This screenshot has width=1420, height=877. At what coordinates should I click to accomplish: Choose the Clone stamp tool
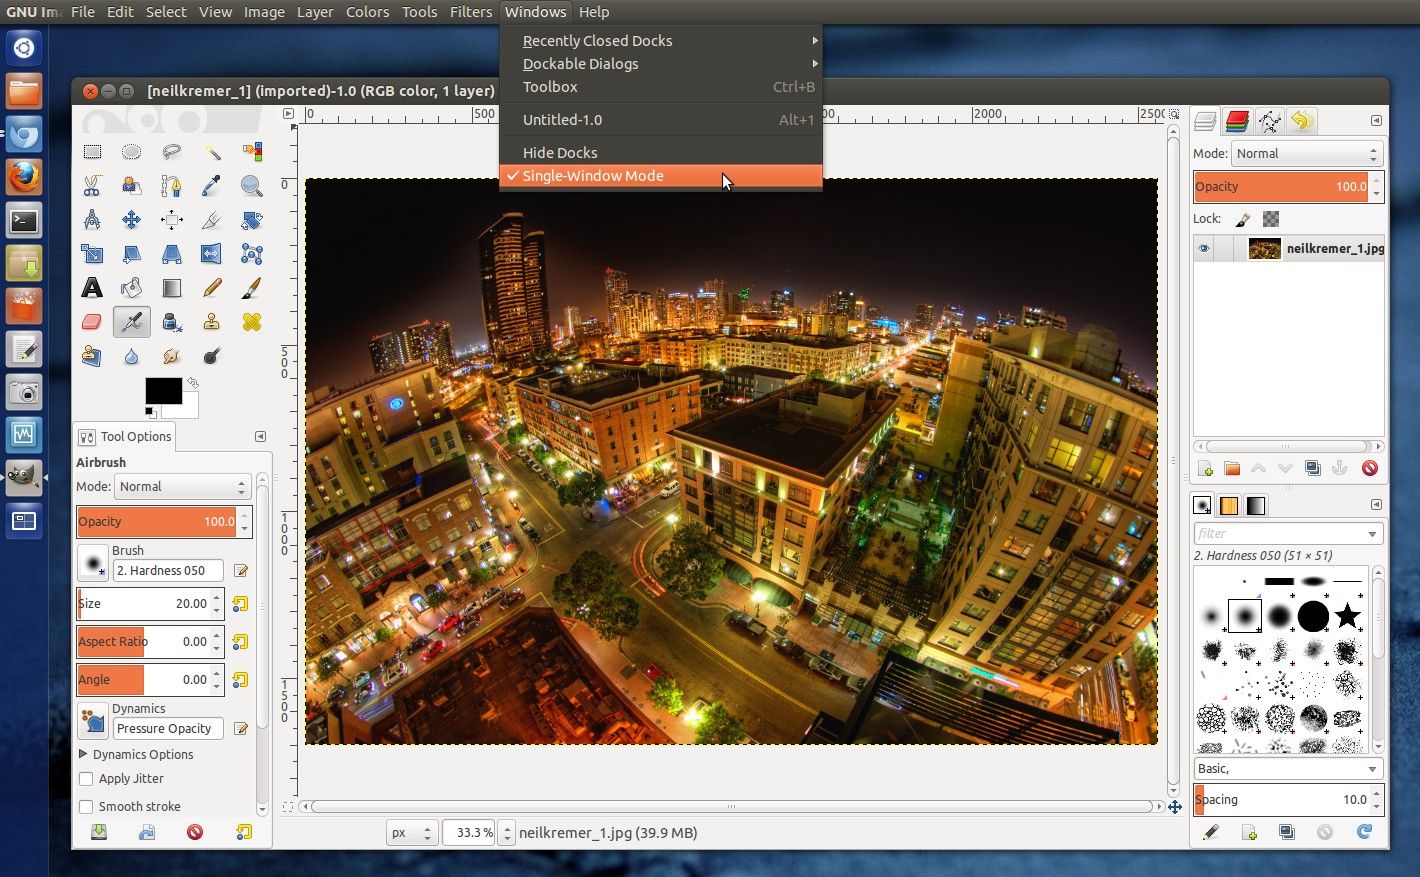(x=211, y=321)
